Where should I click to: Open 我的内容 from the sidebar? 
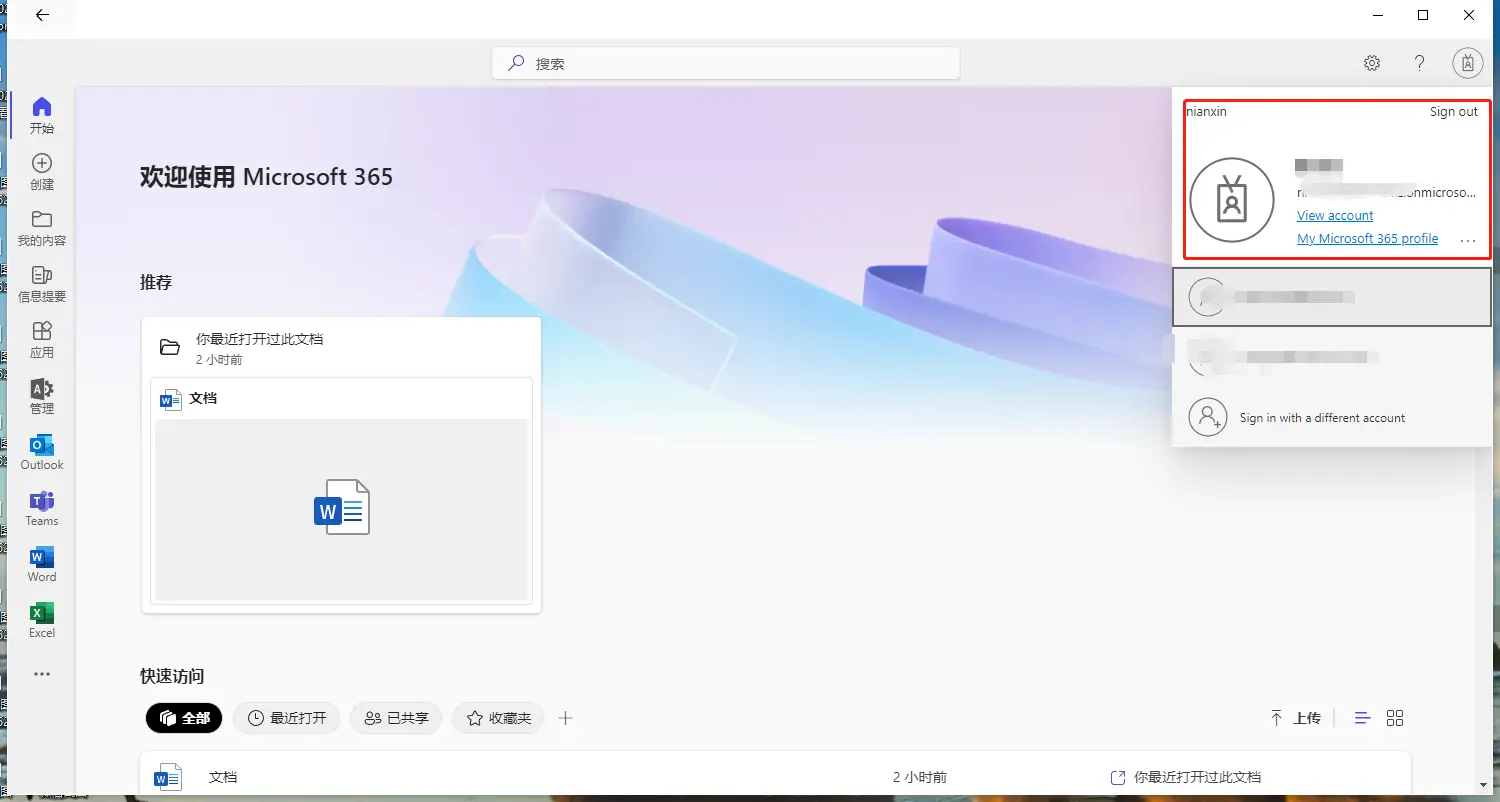[x=41, y=226]
